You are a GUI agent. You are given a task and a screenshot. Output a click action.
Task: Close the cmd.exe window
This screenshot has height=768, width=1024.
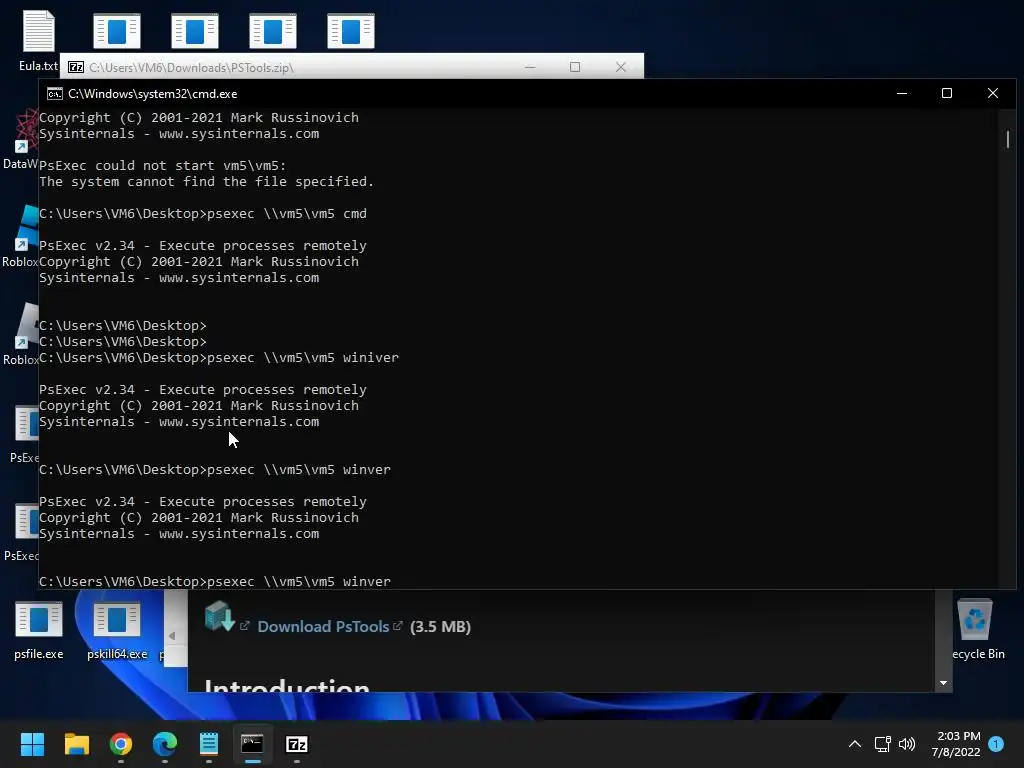coord(993,93)
